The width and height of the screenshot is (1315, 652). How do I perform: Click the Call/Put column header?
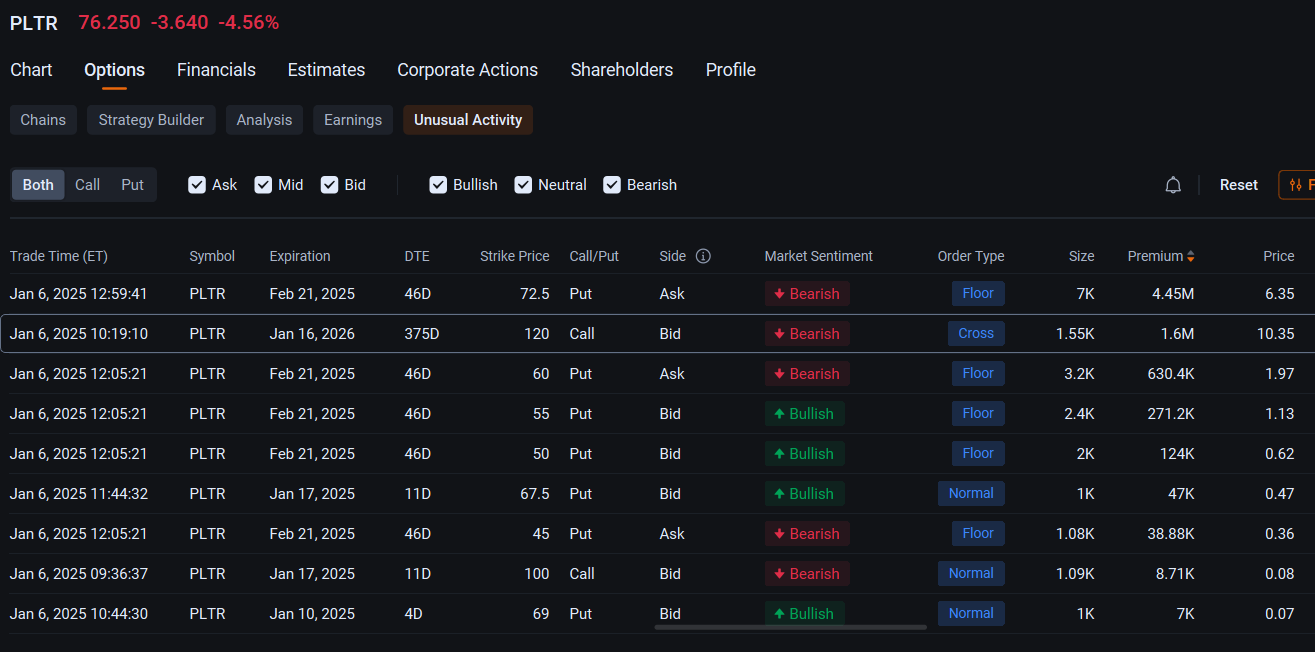tap(594, 256)
